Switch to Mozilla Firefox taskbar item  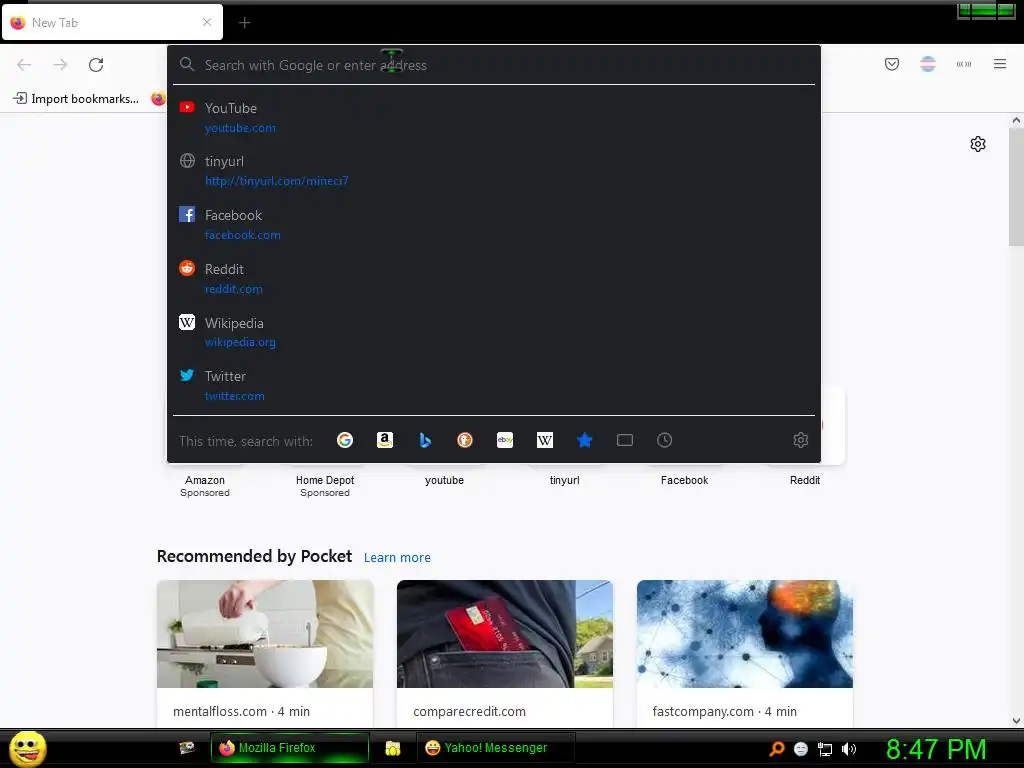[289, 748]
